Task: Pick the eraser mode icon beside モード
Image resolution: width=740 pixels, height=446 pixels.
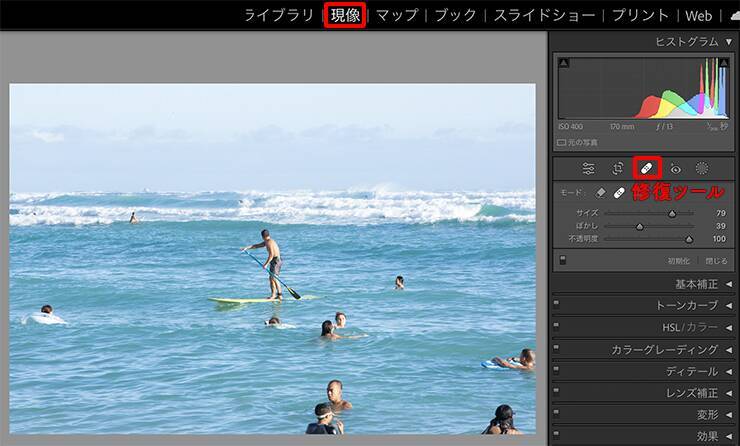Action: pos(601,192)
